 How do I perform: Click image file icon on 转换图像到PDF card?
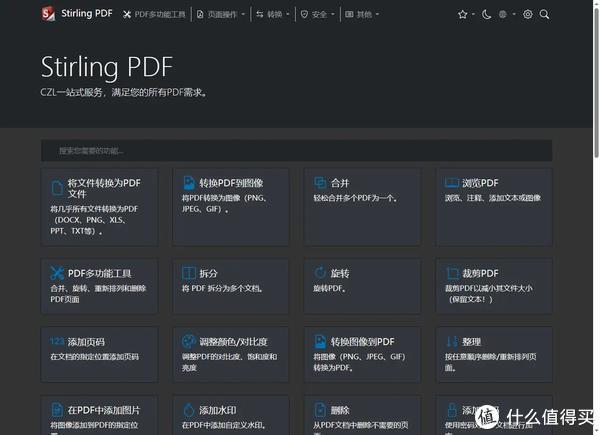tap(320, 341)
